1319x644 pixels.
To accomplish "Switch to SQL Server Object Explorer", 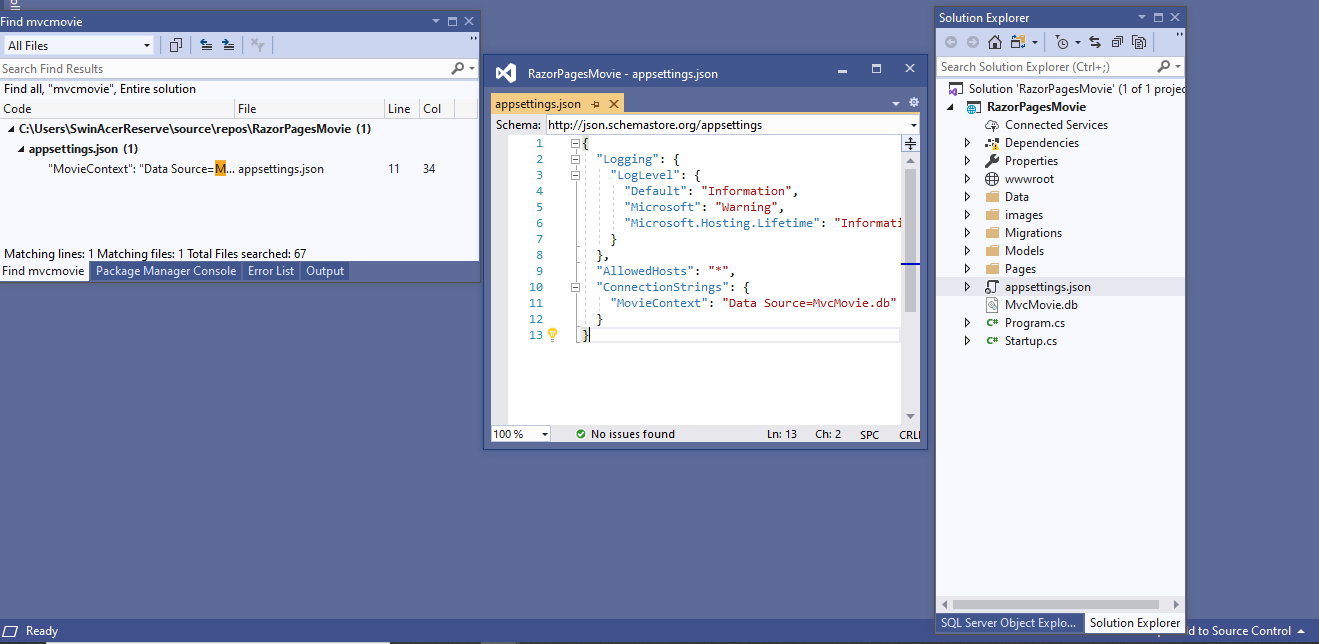I will (x=1008, y=622).
